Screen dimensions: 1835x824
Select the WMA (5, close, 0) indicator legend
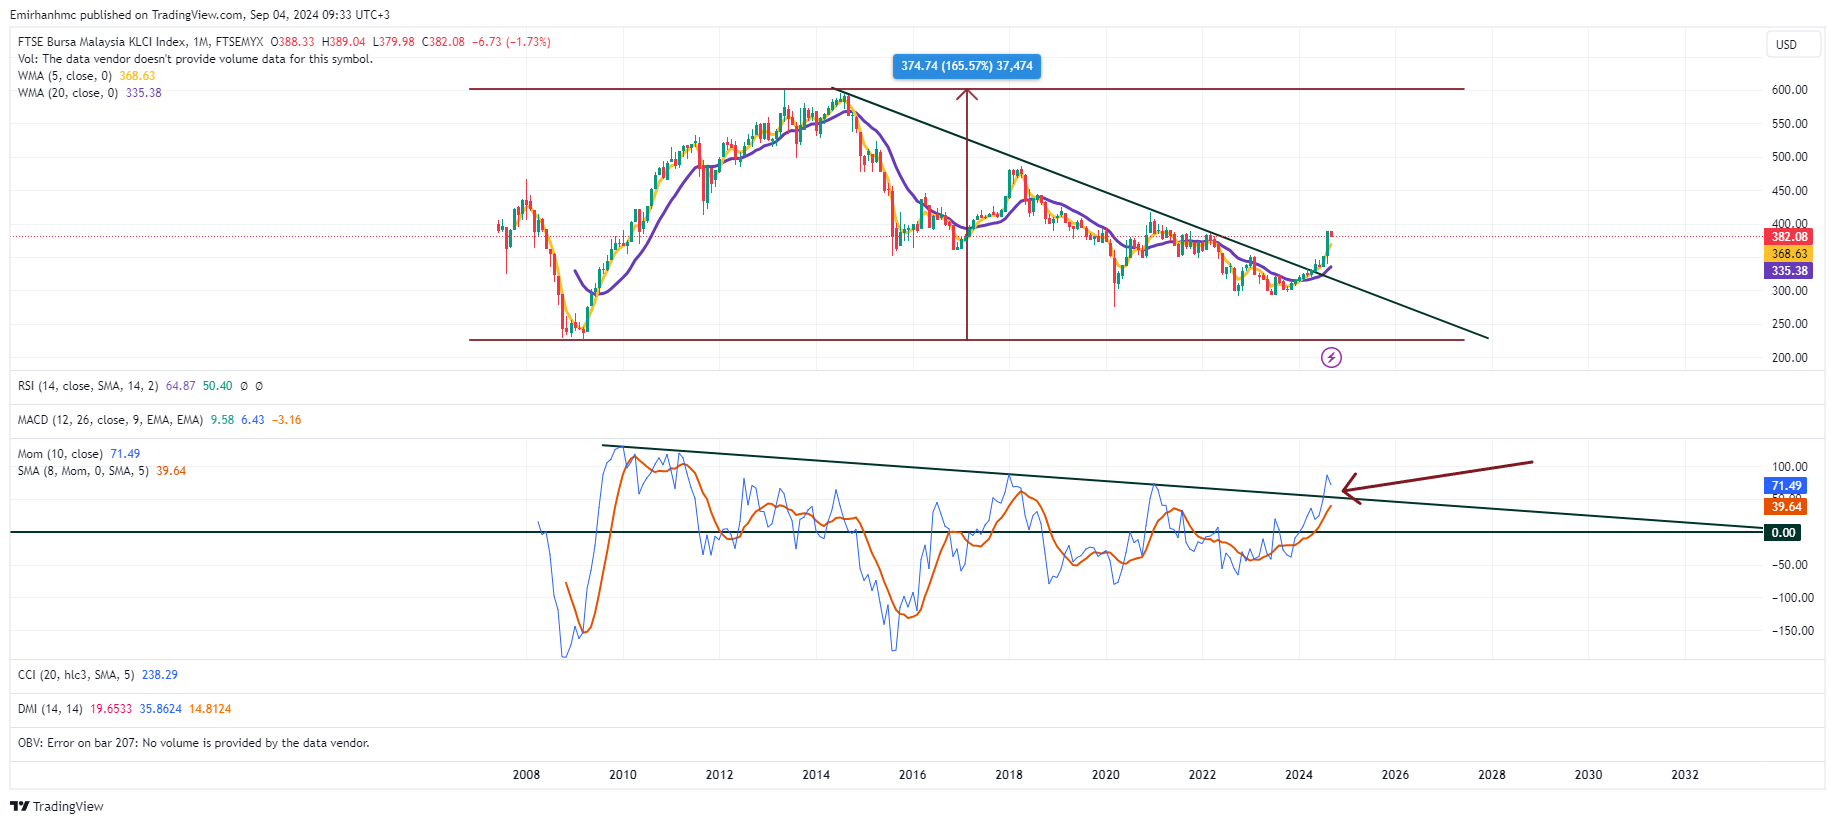(65, 76)
